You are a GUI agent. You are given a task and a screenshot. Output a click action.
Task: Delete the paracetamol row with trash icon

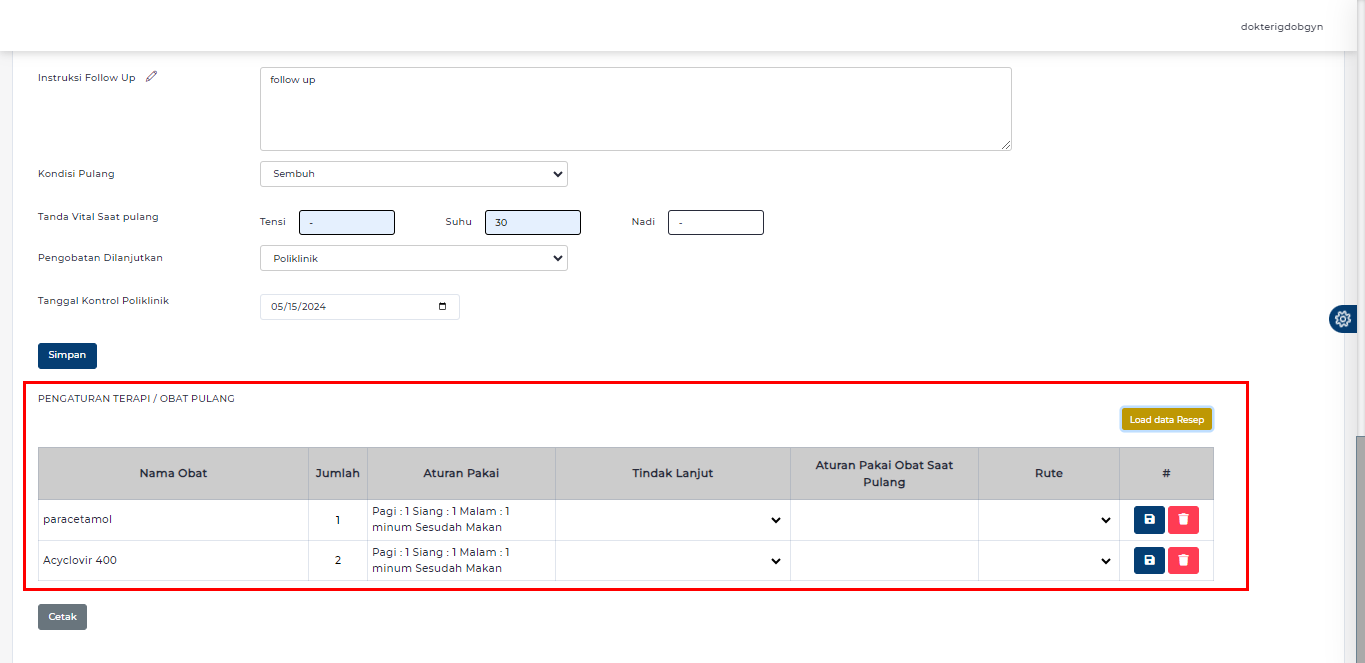pos(1183,520)
